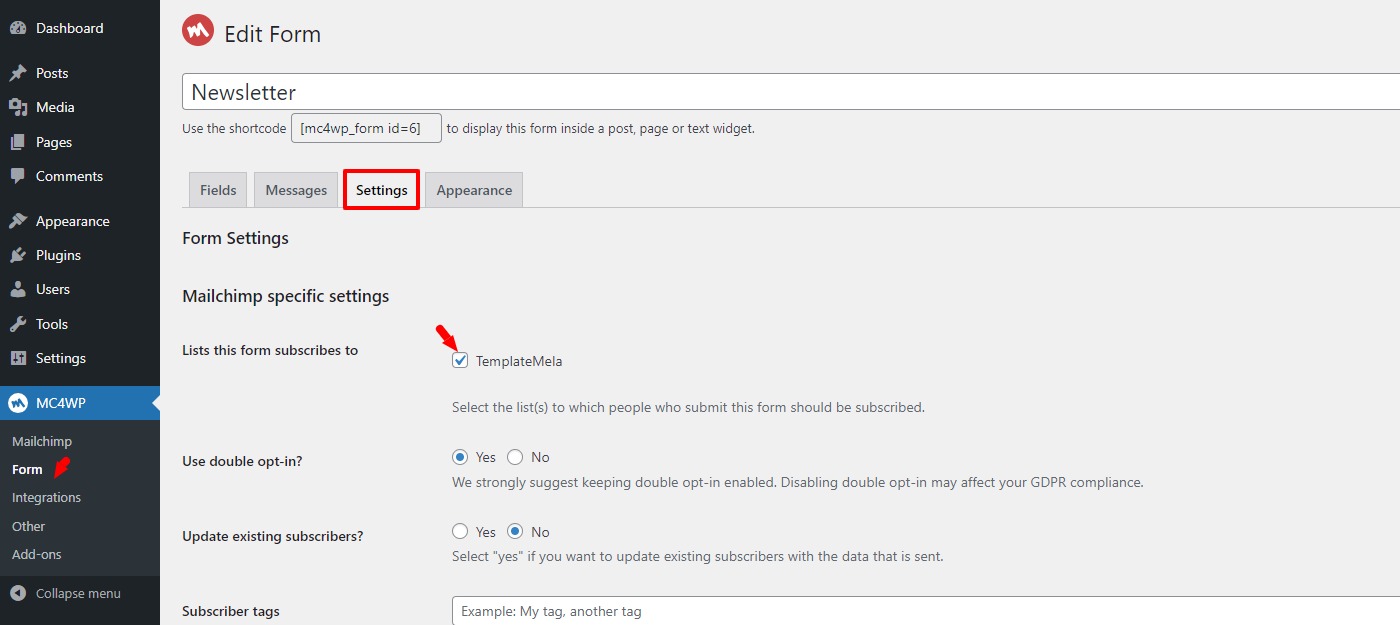Viewport: 1400px width, 625px height.
Task: Click the Posts pushpin icon
Action: [18, 73]
